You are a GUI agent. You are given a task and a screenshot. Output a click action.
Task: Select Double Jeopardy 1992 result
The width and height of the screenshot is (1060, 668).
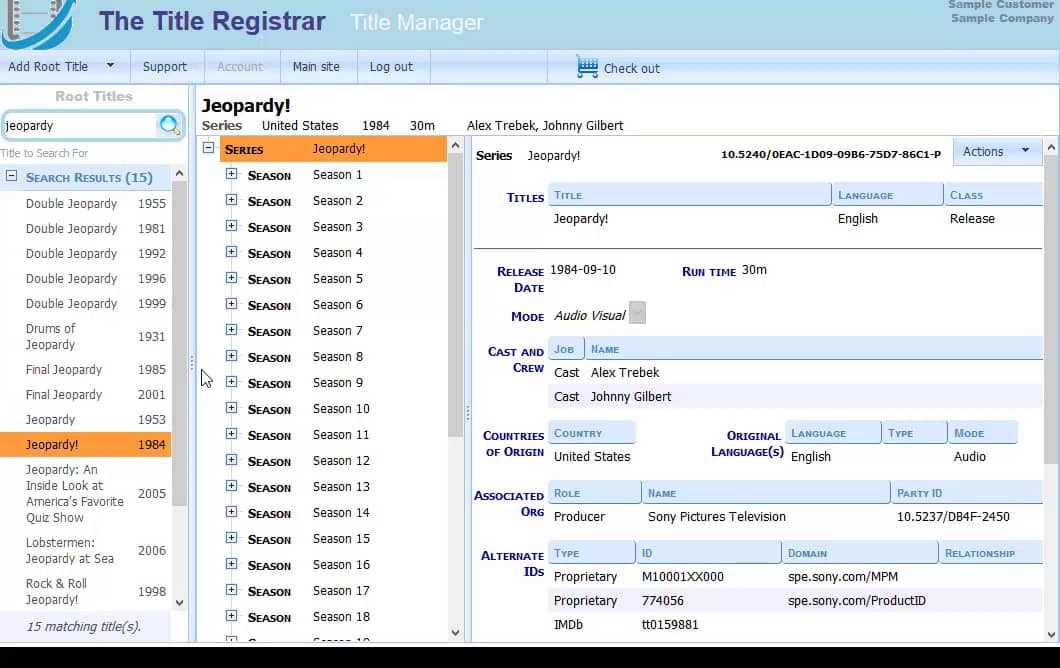click(x=85, y=254)
